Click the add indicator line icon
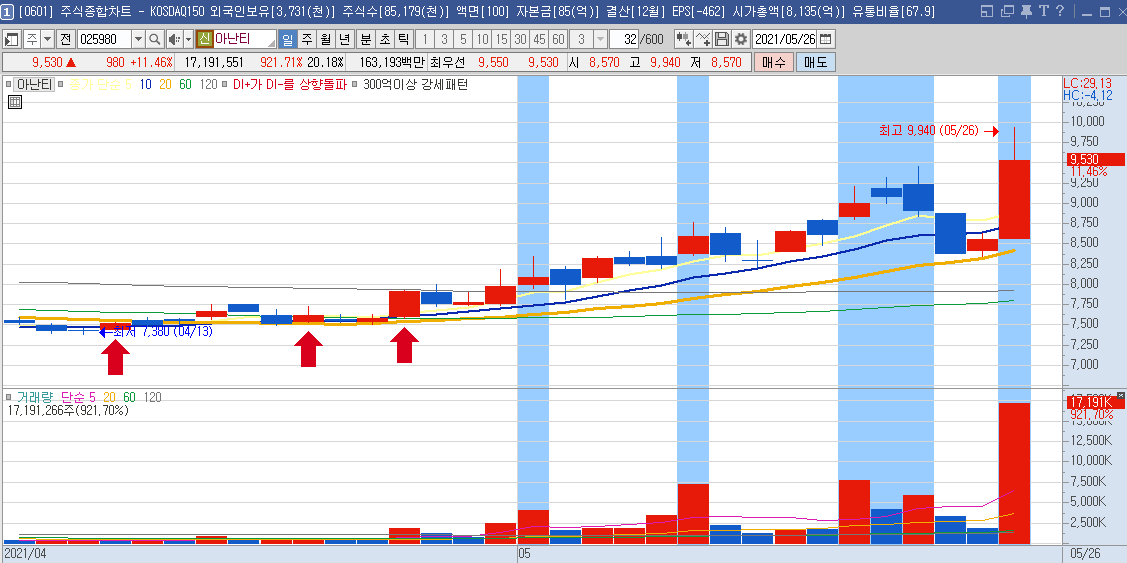The image size is (1127, 563). pos(703,39)
